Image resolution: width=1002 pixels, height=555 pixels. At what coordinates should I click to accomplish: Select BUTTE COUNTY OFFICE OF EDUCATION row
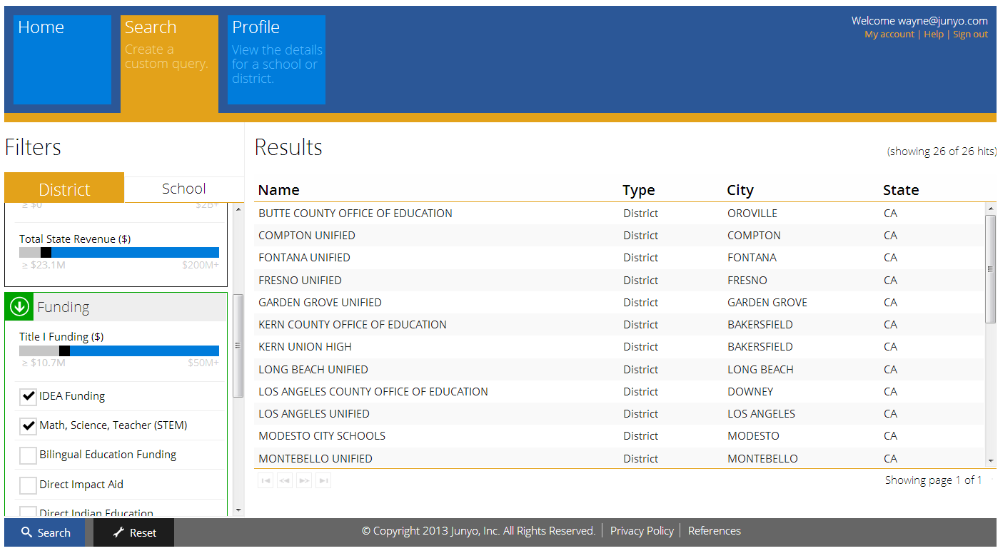pos(619,213)
